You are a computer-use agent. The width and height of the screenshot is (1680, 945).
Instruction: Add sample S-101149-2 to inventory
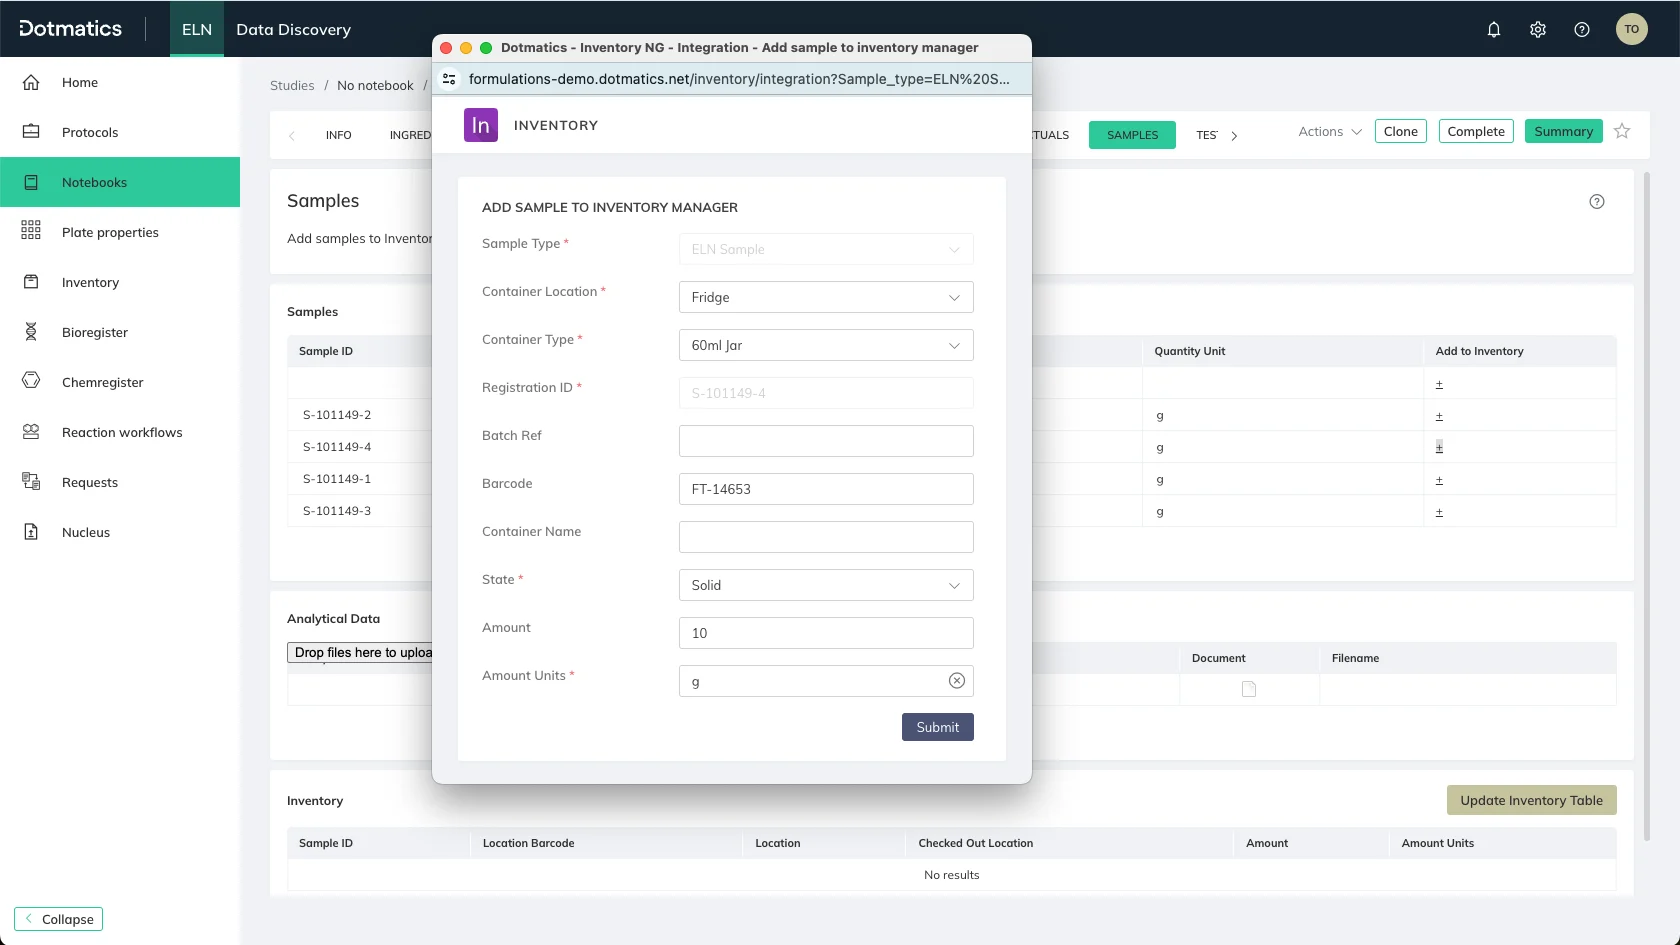tap(1439, 416)
